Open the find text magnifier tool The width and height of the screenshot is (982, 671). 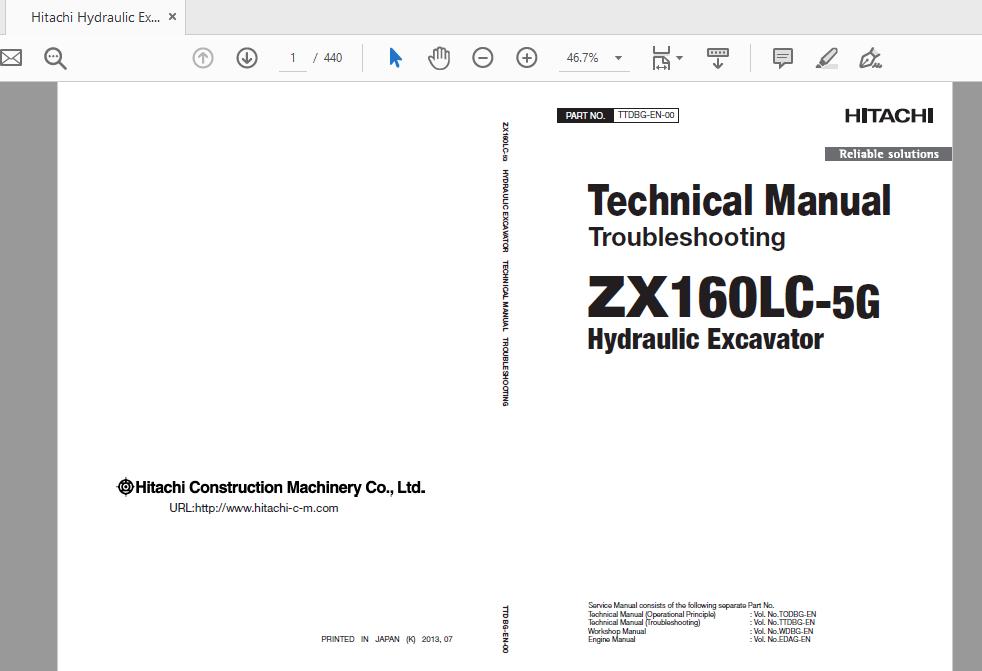55,58
